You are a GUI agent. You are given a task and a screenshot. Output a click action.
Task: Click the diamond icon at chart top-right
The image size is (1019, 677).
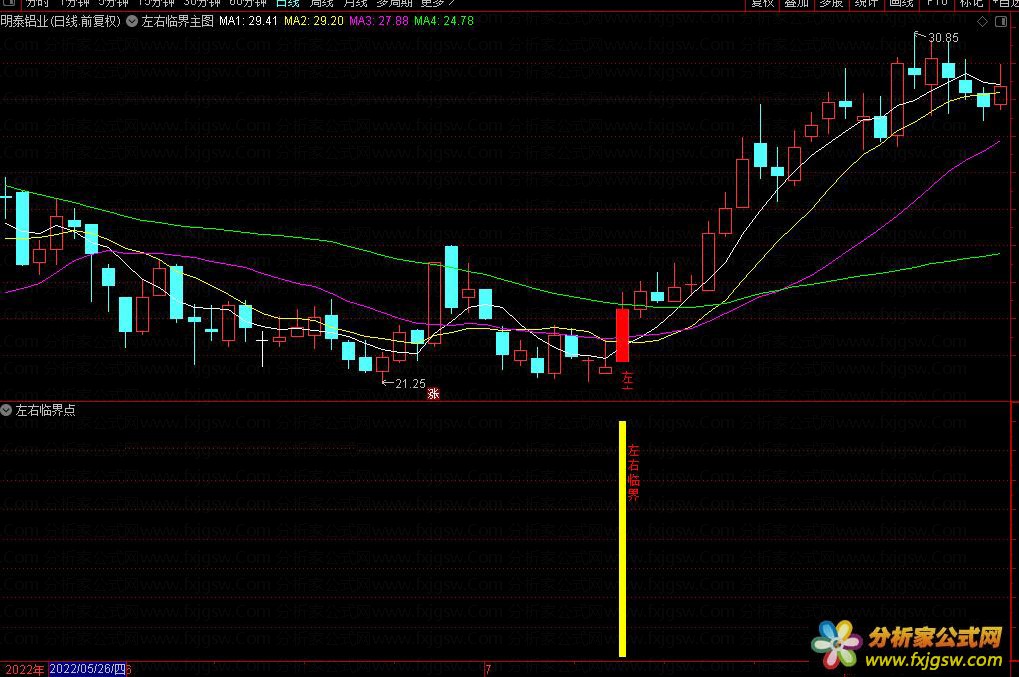[983, 21]
